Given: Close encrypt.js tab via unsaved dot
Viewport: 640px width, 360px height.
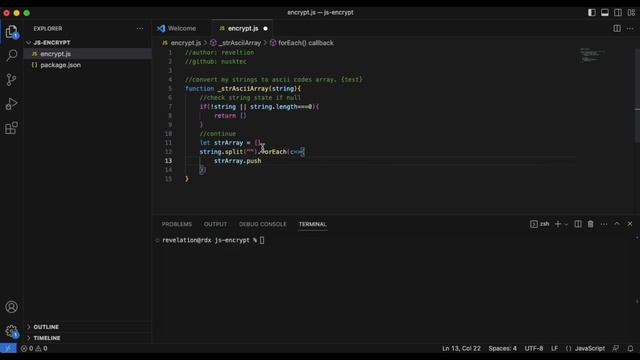Looking at the screenshot, I should click(265, 29).
